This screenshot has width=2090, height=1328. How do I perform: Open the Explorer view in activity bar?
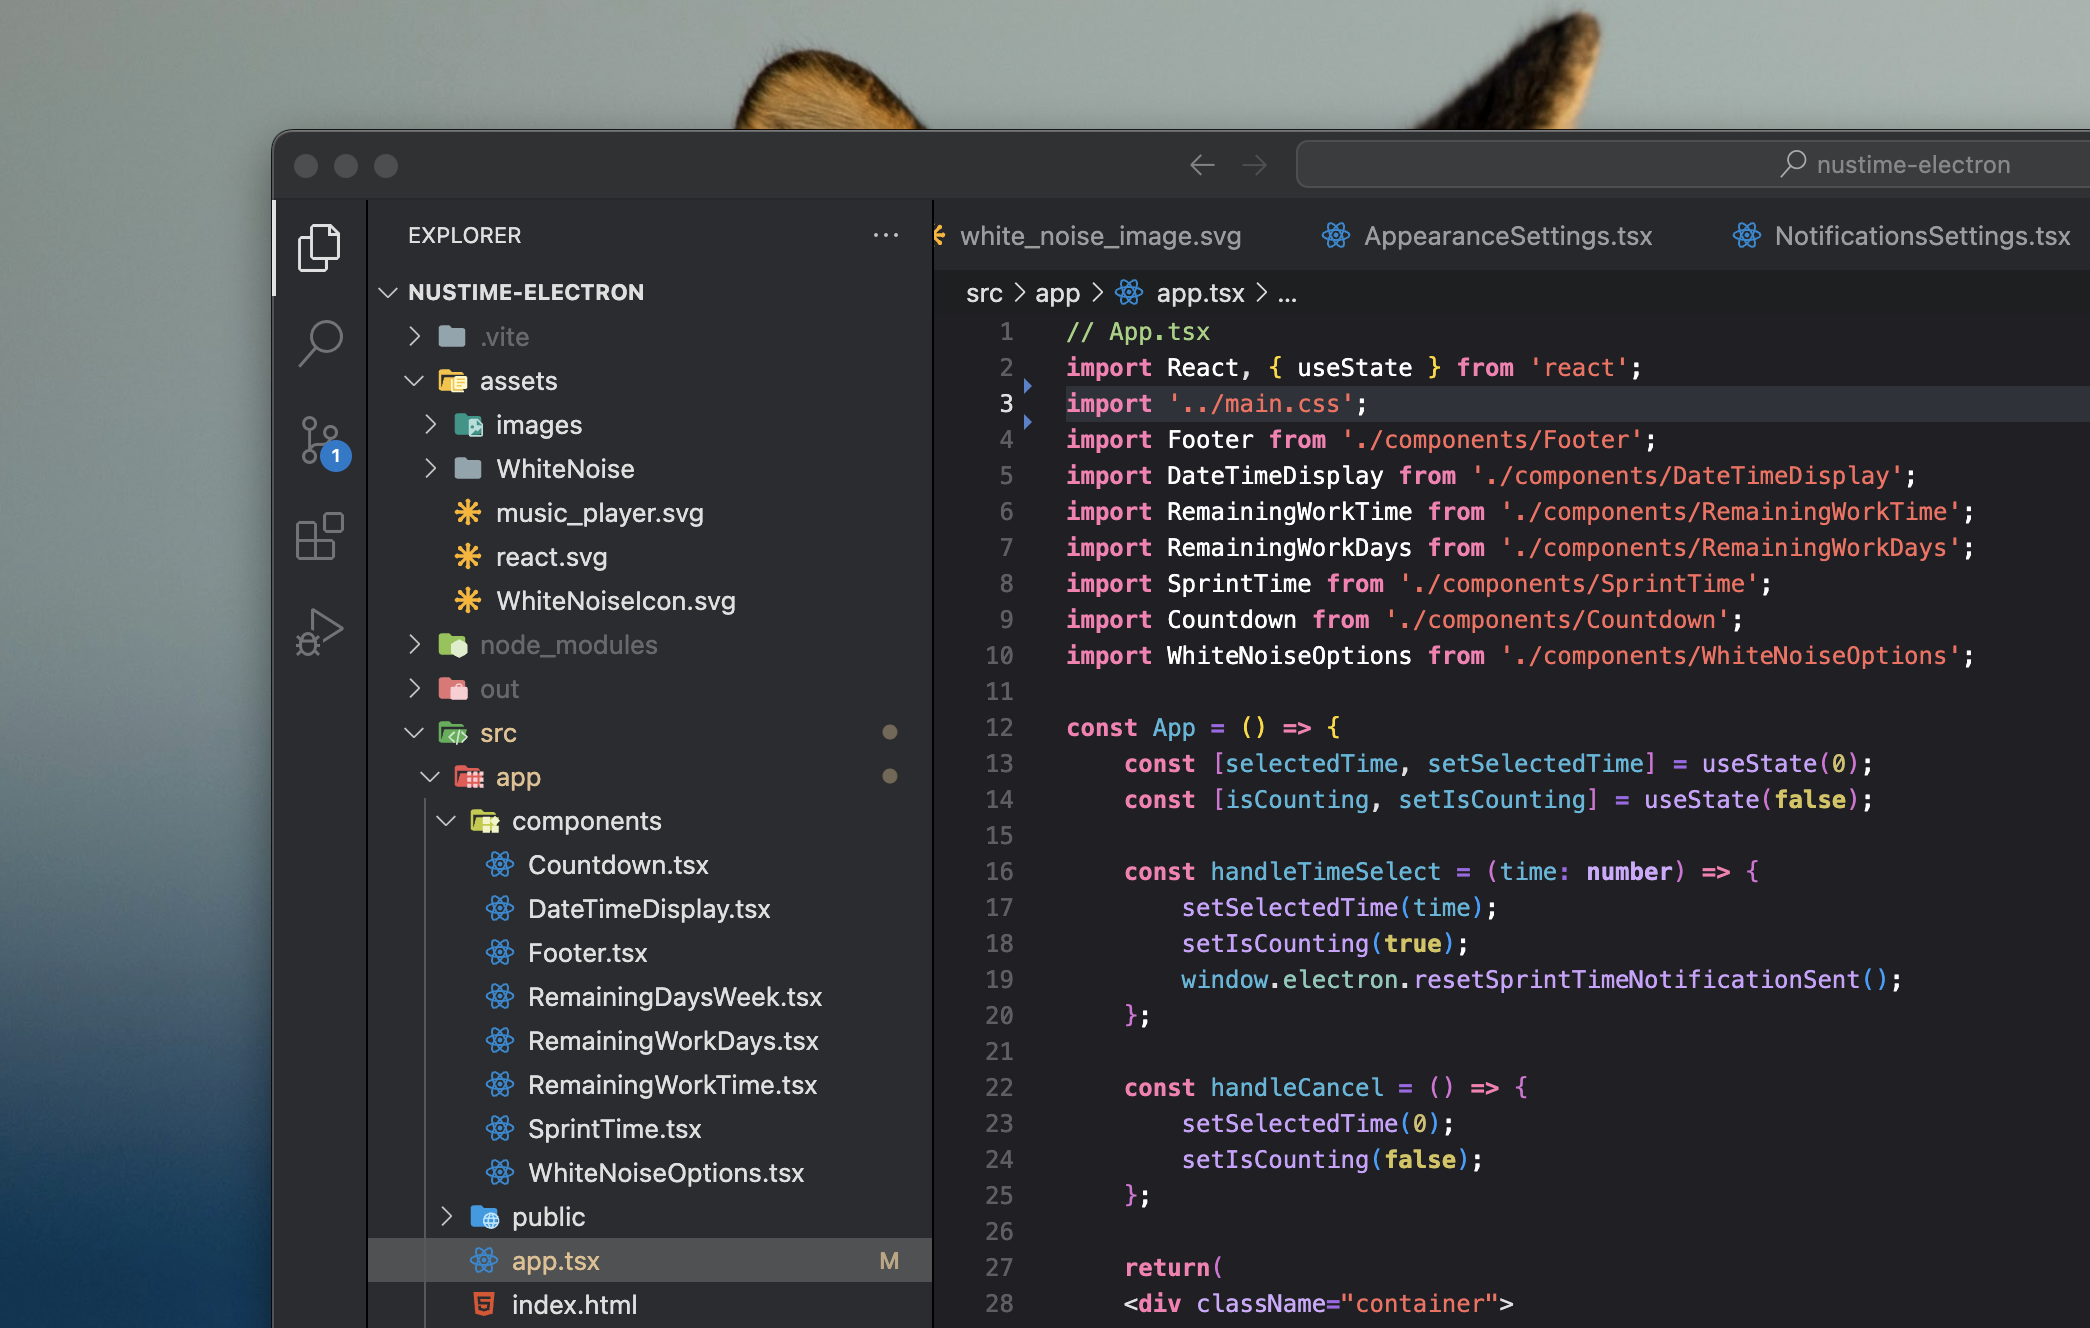point(319,247)
